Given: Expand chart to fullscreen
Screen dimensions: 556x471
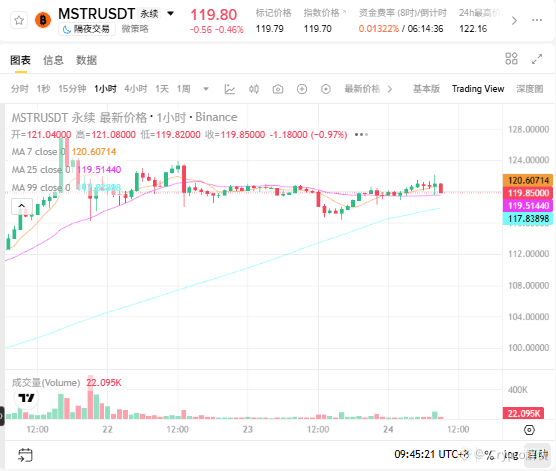Looking at the screenshot, I should click(537, 59).
